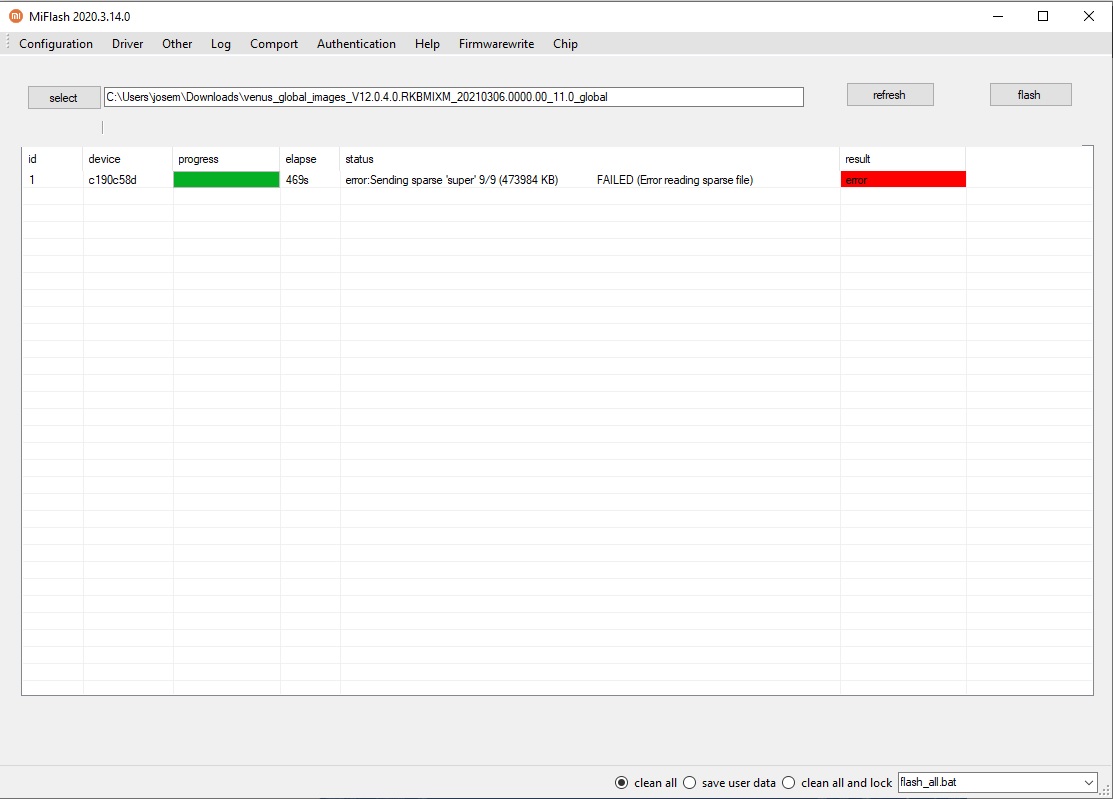The image size is (1113, 799).
Task: Click the refresh button
Action: point(890,95)
